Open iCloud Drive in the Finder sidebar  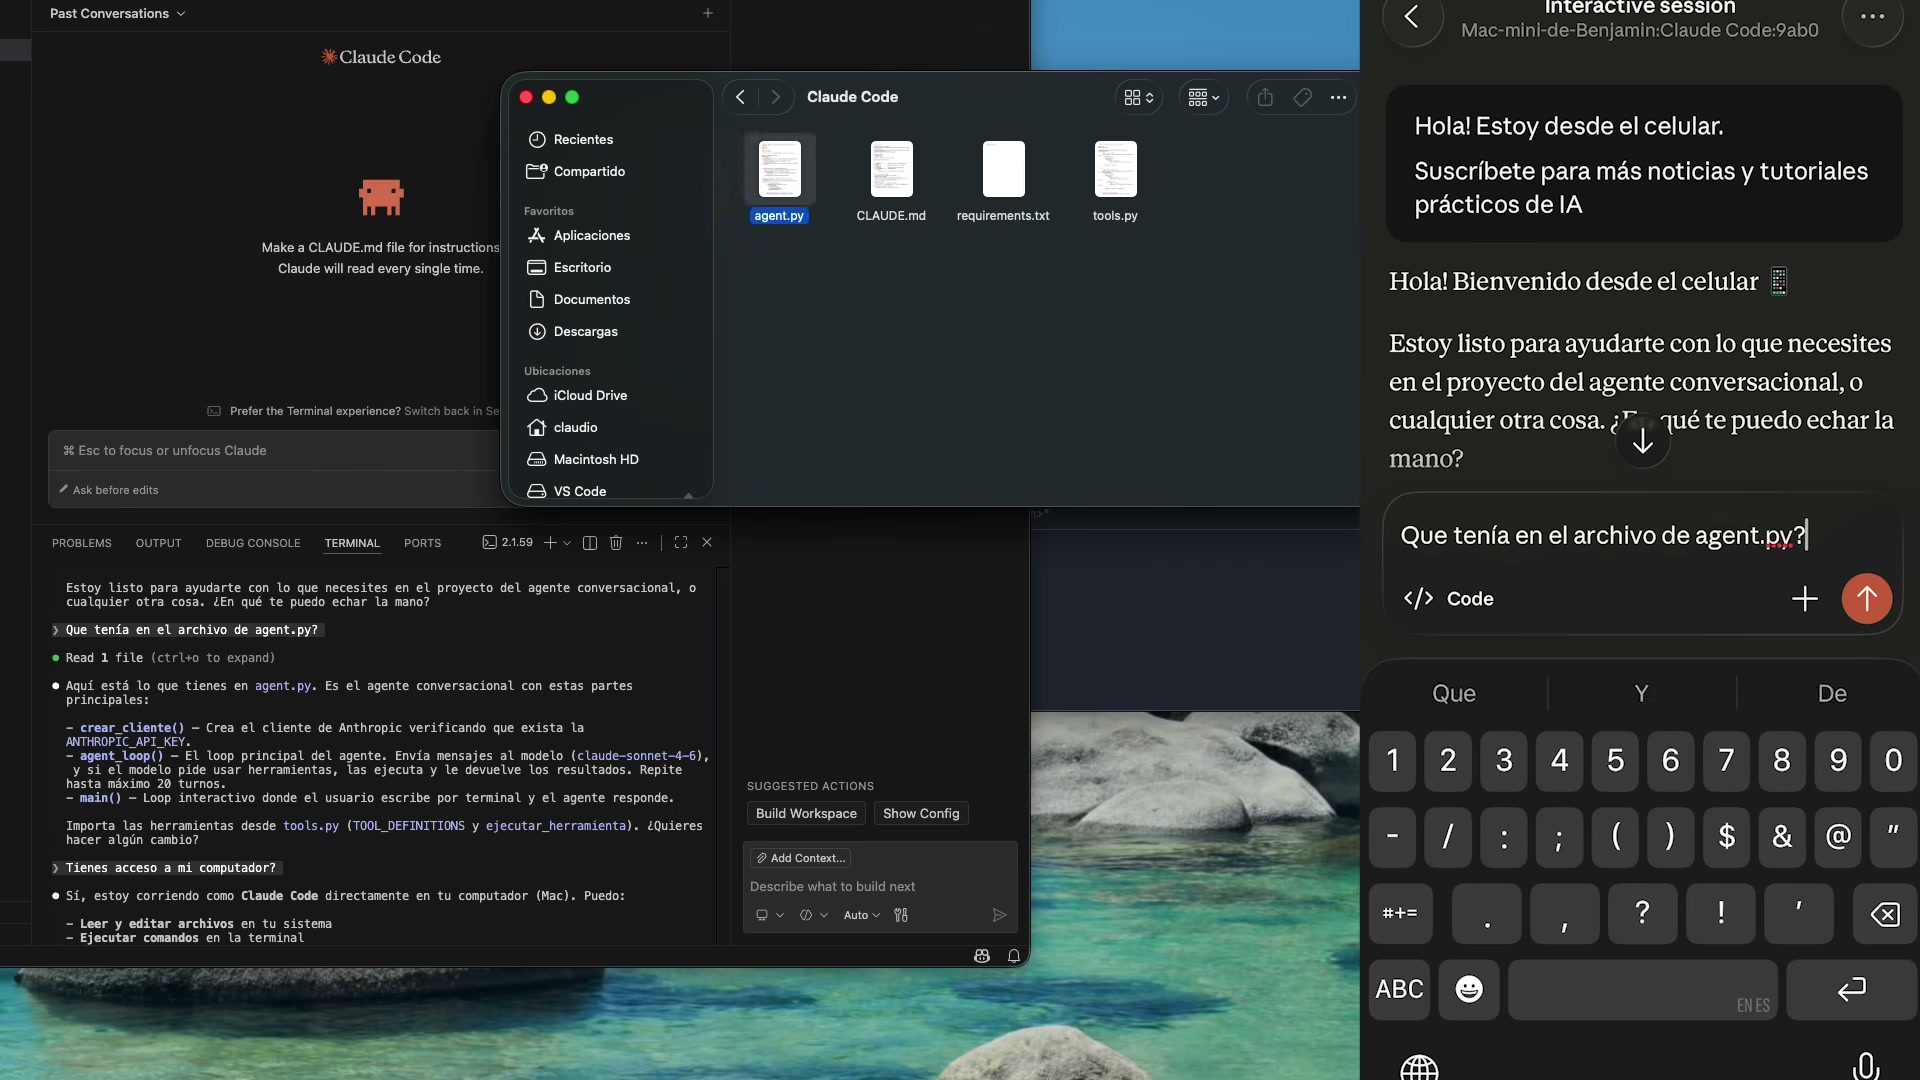pyautogui.click(x=590, y=395)
